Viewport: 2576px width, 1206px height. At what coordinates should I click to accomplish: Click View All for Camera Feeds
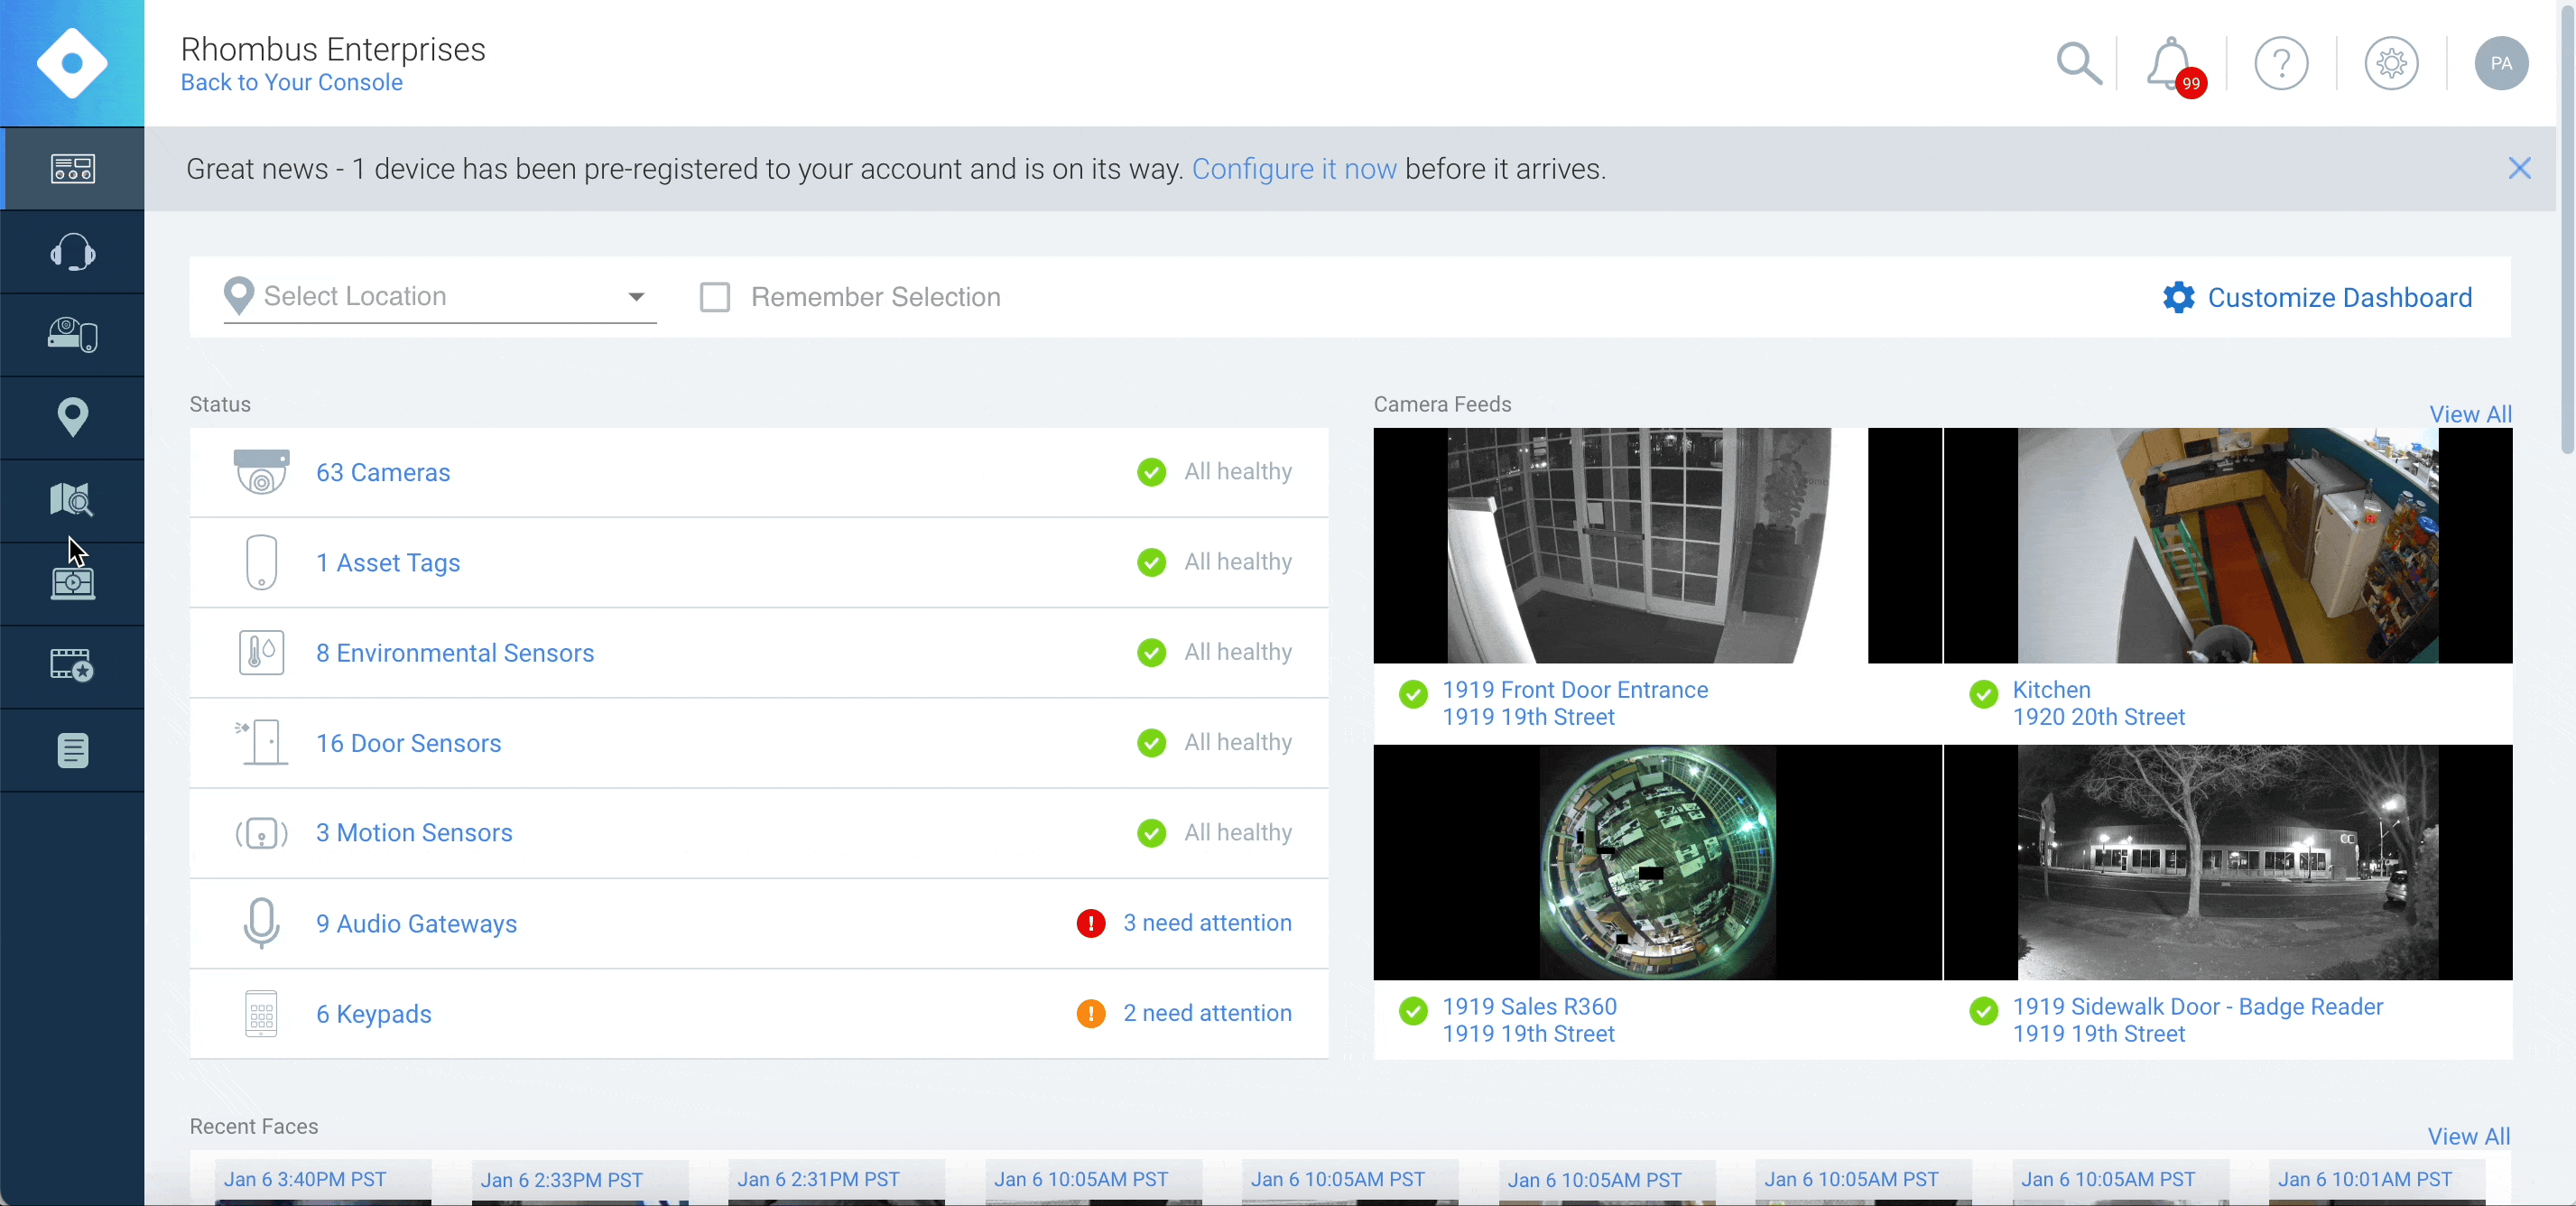click(x=2470, y=414)
